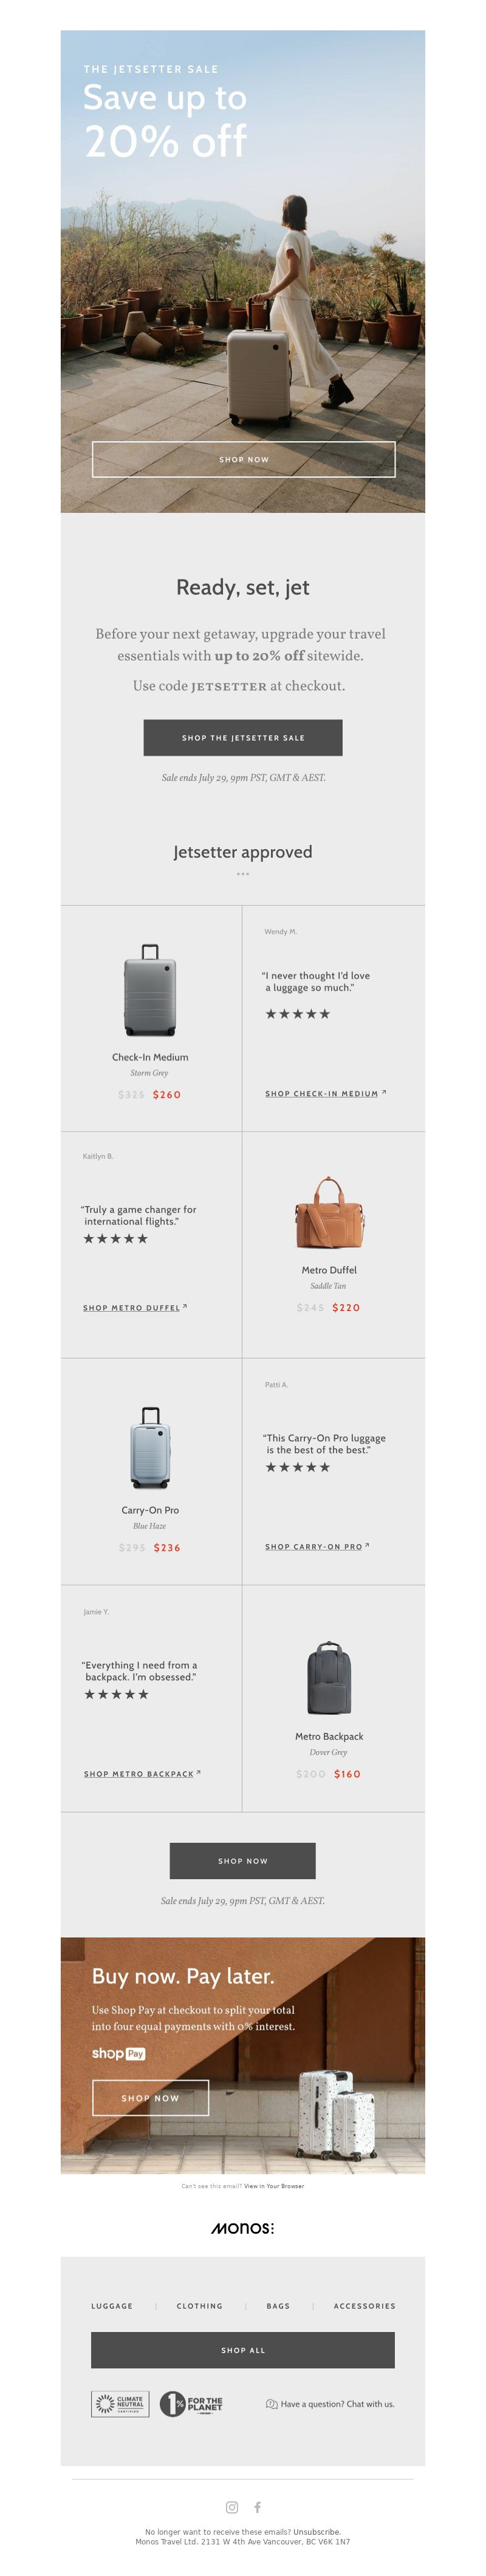Click Shop The Jetsetter Sale button
The height and width of the screenshot is (2576, 486).
[x=243, y=737]
